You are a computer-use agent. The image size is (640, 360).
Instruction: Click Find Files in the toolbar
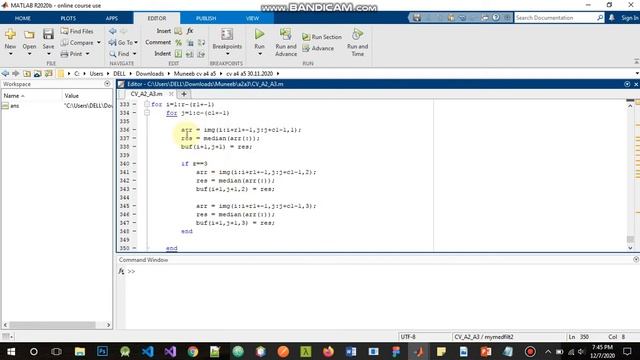(77, 31)
